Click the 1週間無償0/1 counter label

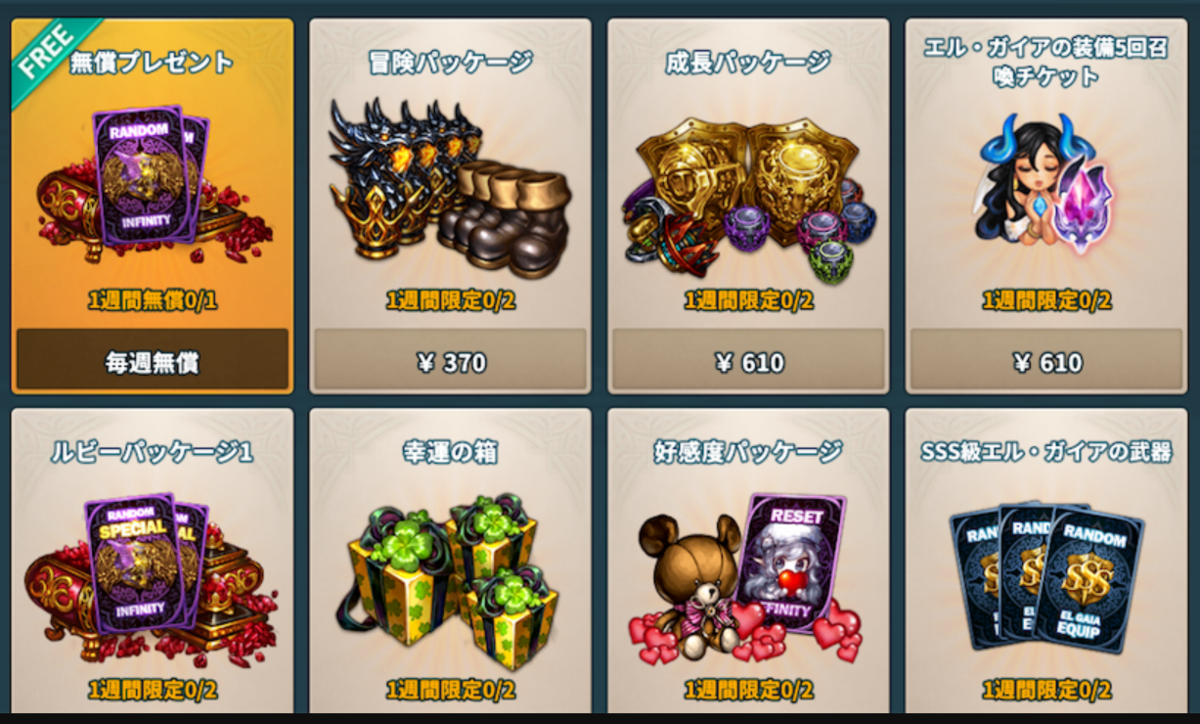tap(152, 300)
